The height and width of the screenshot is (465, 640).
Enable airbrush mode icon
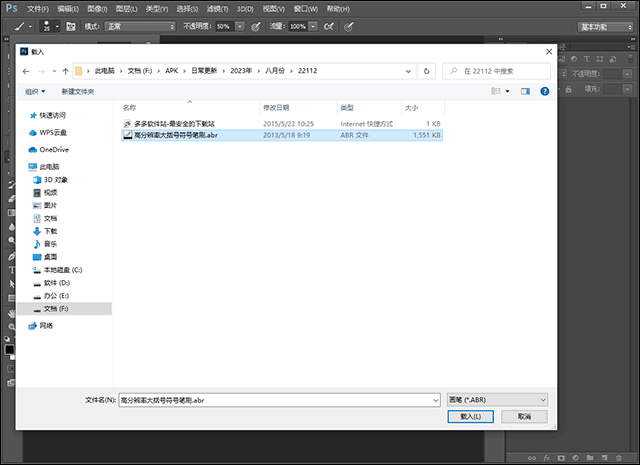(329, 27)
